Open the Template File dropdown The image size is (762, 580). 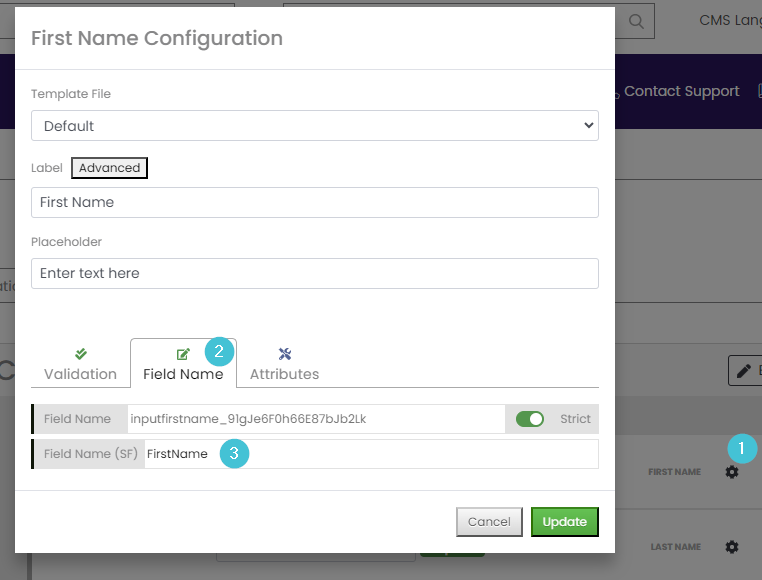315,126
